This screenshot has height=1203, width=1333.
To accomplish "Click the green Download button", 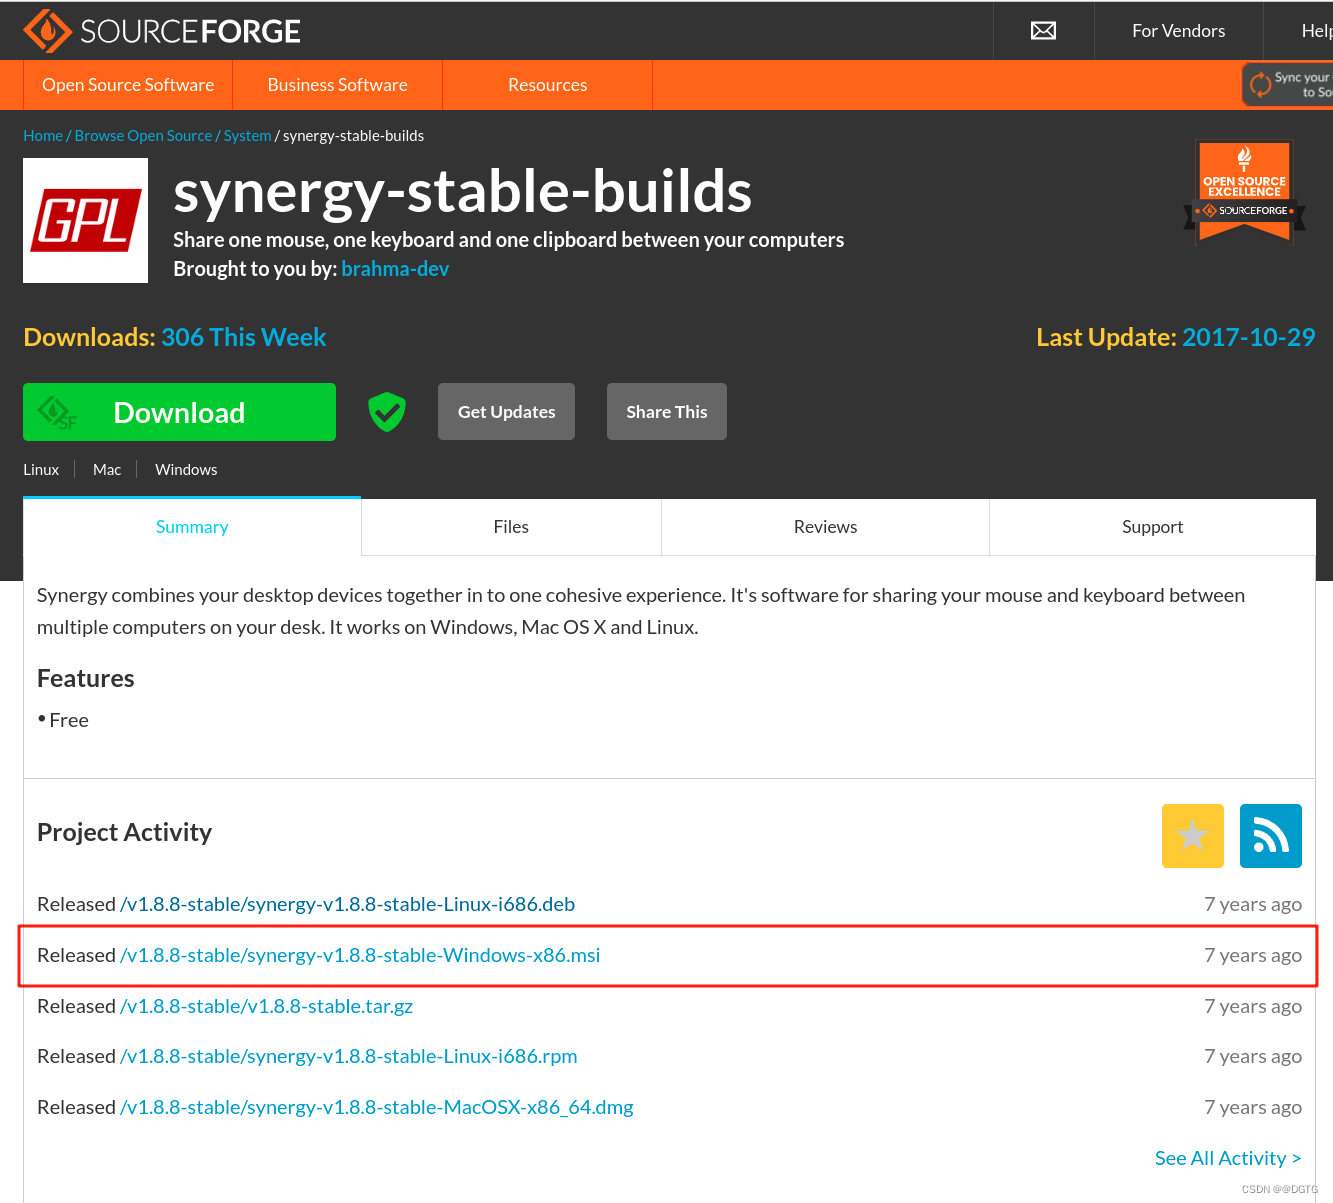I will coord(179,412).
